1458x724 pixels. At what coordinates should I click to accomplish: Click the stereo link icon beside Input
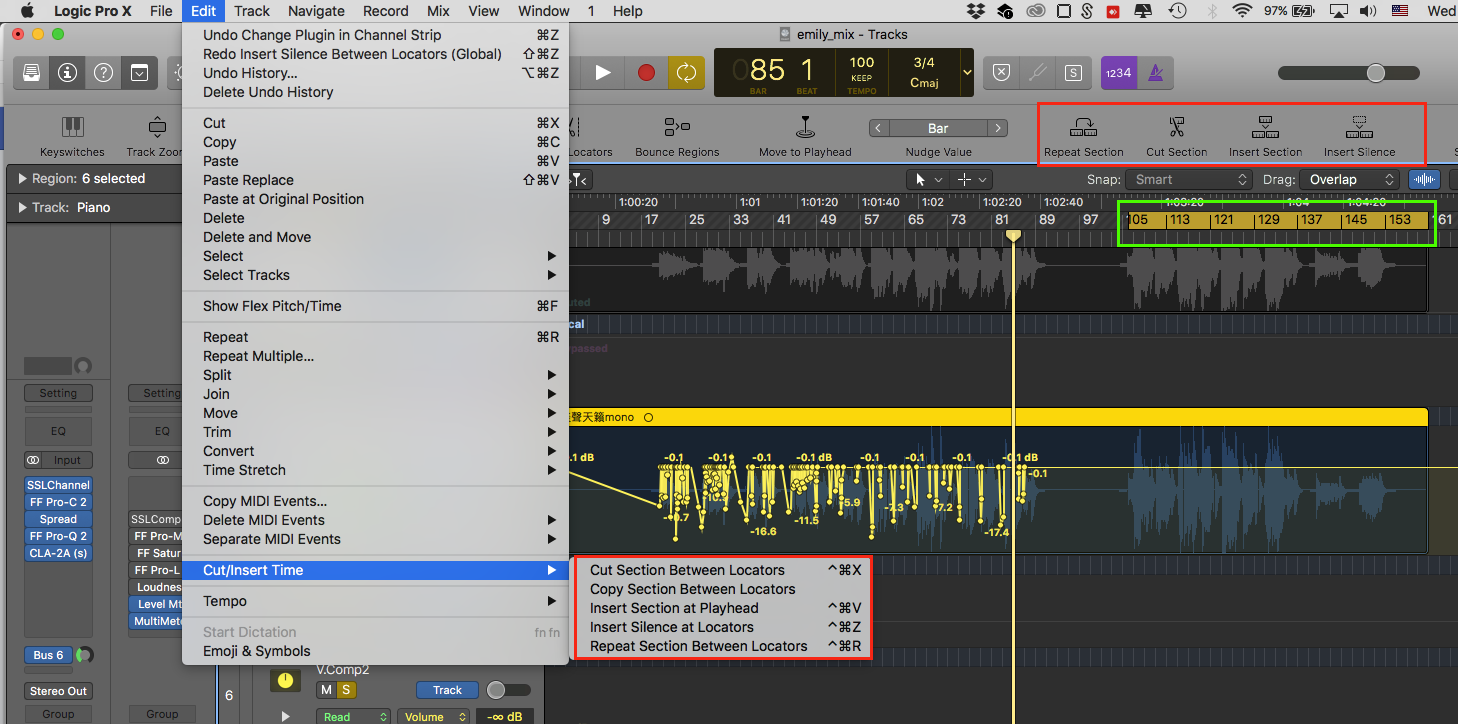point(33,460)
